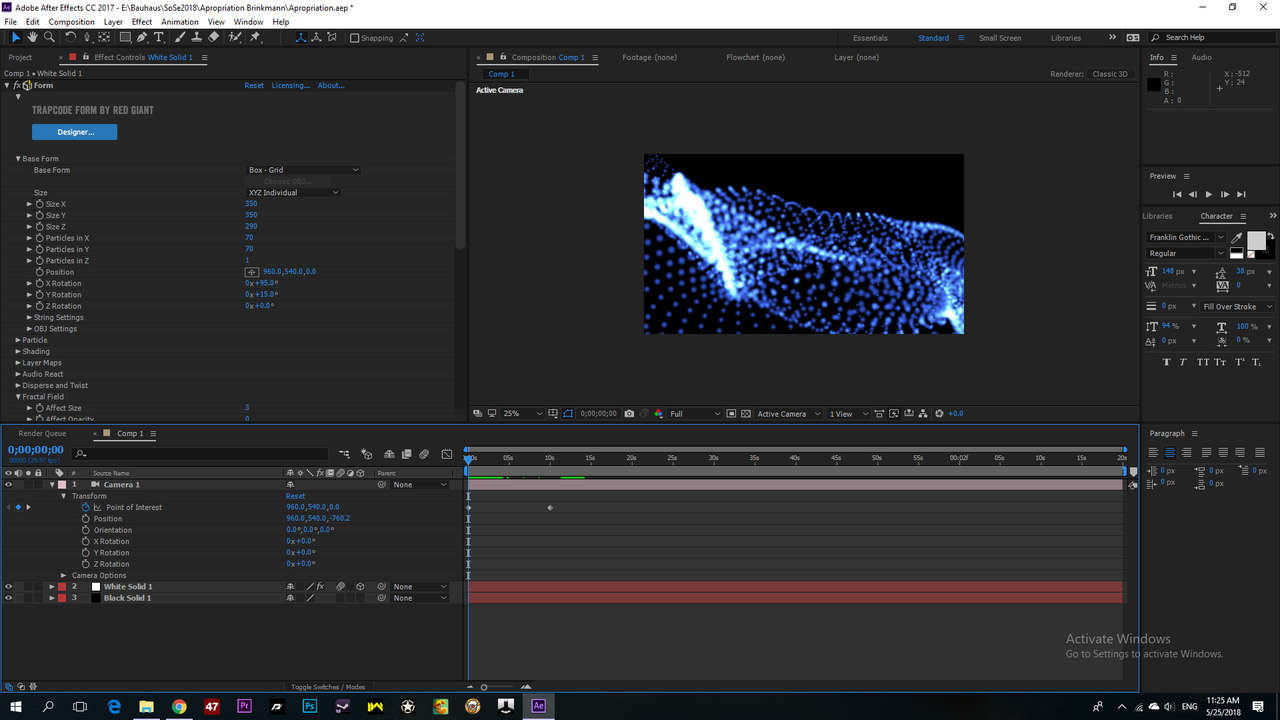Viewport: 1280px width, 720px height.
Task: Click the snapshot camera icon in viewer
Action: (x=629, y=413)
